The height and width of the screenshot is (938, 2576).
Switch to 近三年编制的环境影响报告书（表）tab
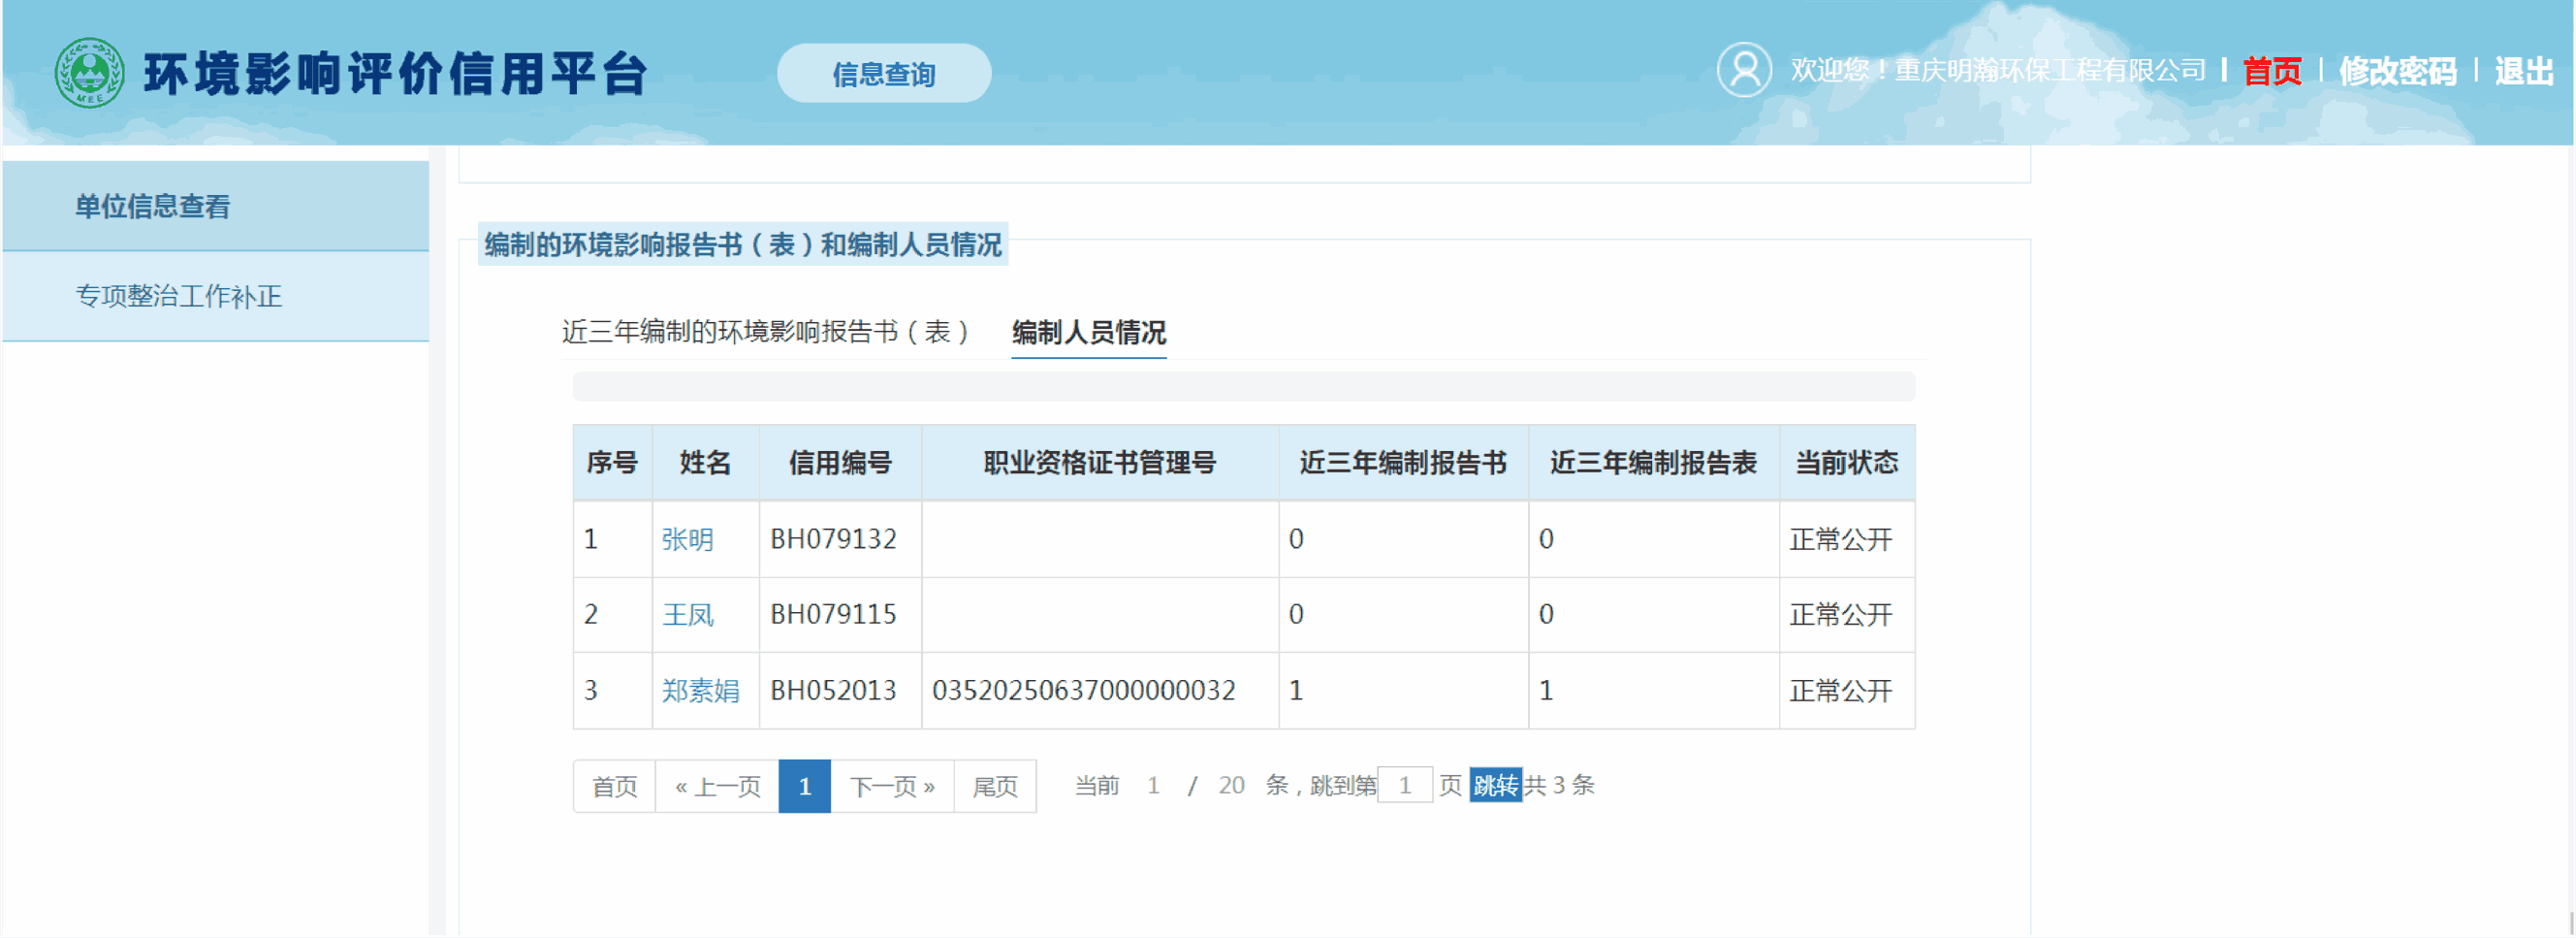[x=765, y=332]
